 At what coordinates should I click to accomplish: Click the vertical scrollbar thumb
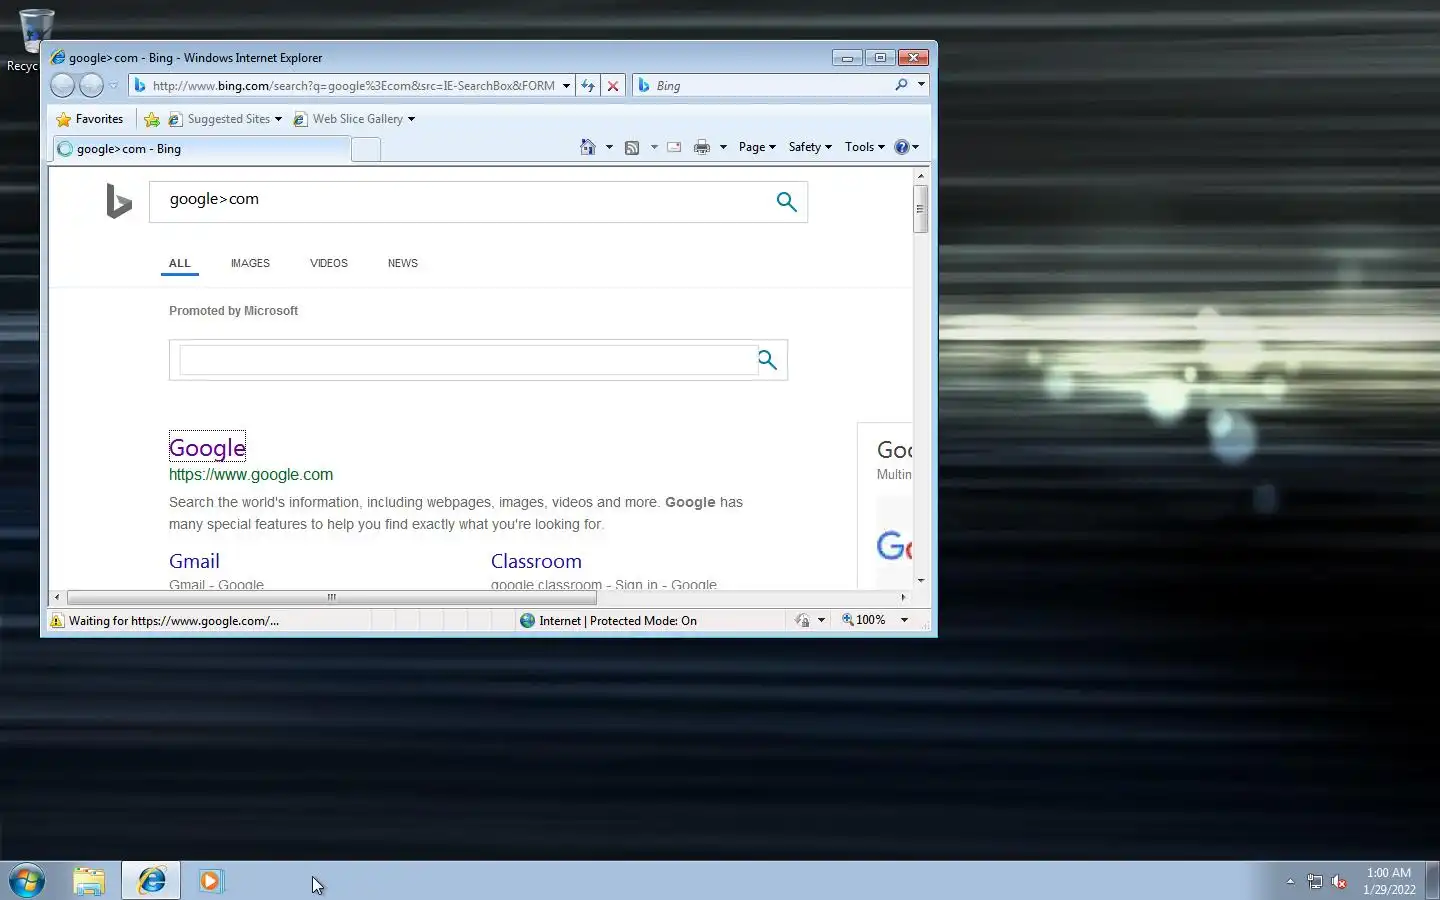tap(921, 209)
